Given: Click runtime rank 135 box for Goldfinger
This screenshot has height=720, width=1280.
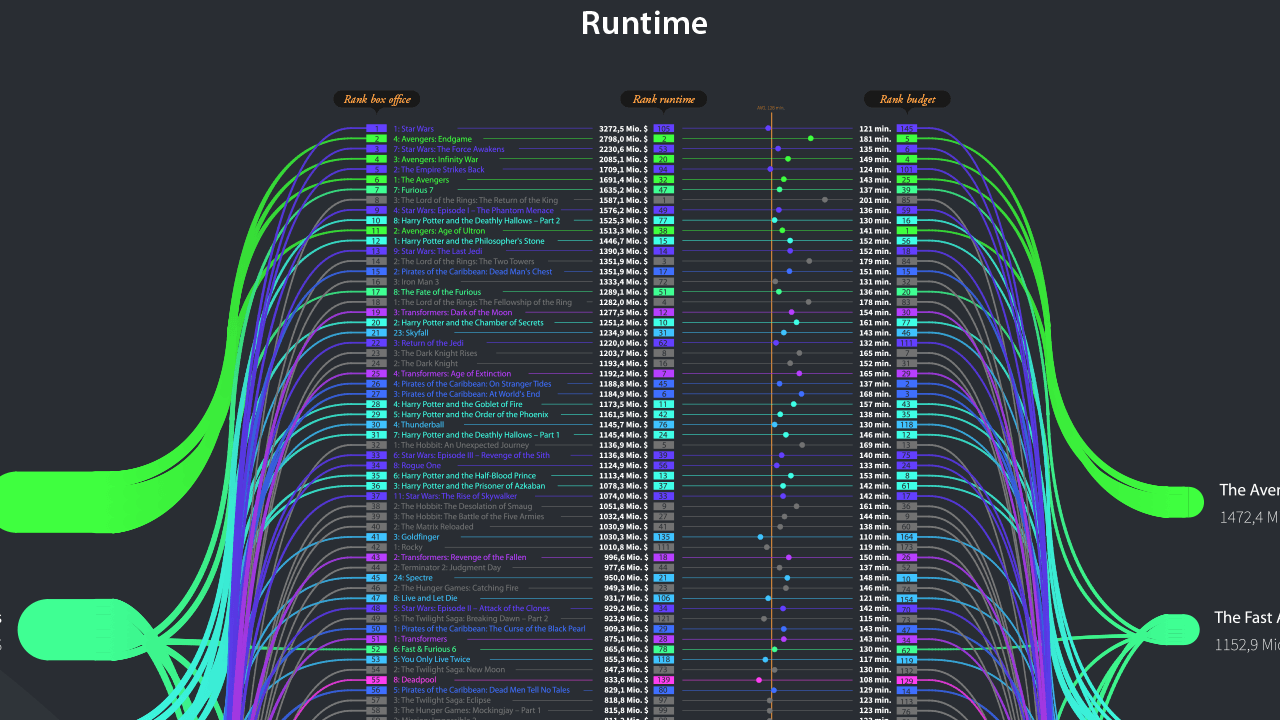Looking at the screenshot, I should (x=664, y=537).
